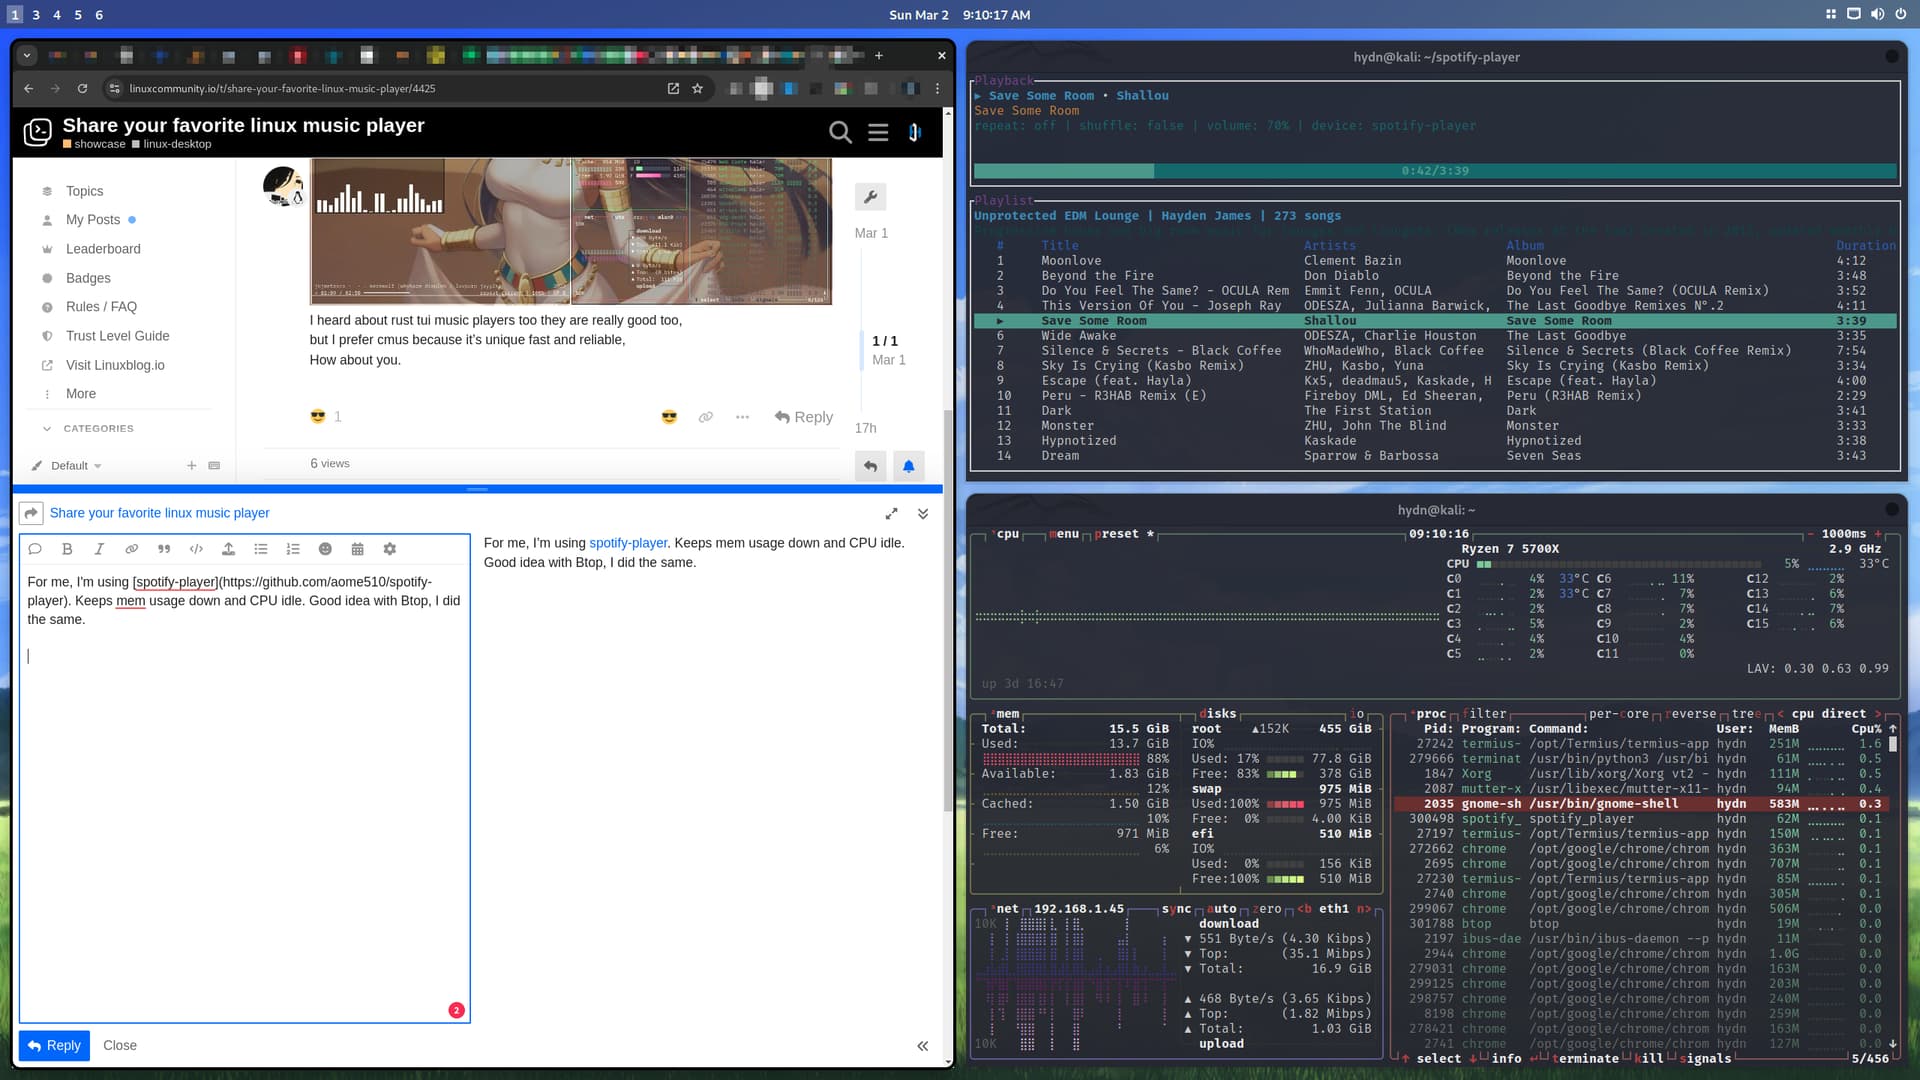The image size is (1920, 1080).
Task: Open the user avatar menu in forum header
Action: tap(914, 132)
